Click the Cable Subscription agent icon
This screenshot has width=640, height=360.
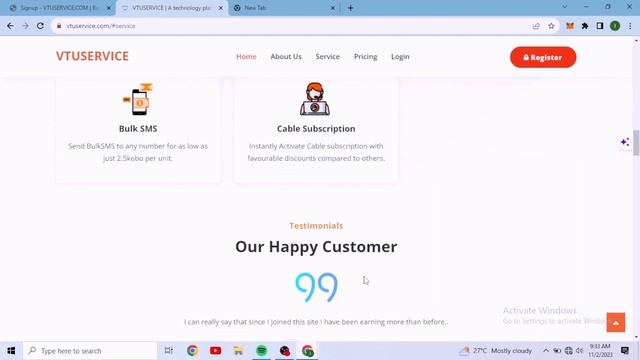[315, 99]
